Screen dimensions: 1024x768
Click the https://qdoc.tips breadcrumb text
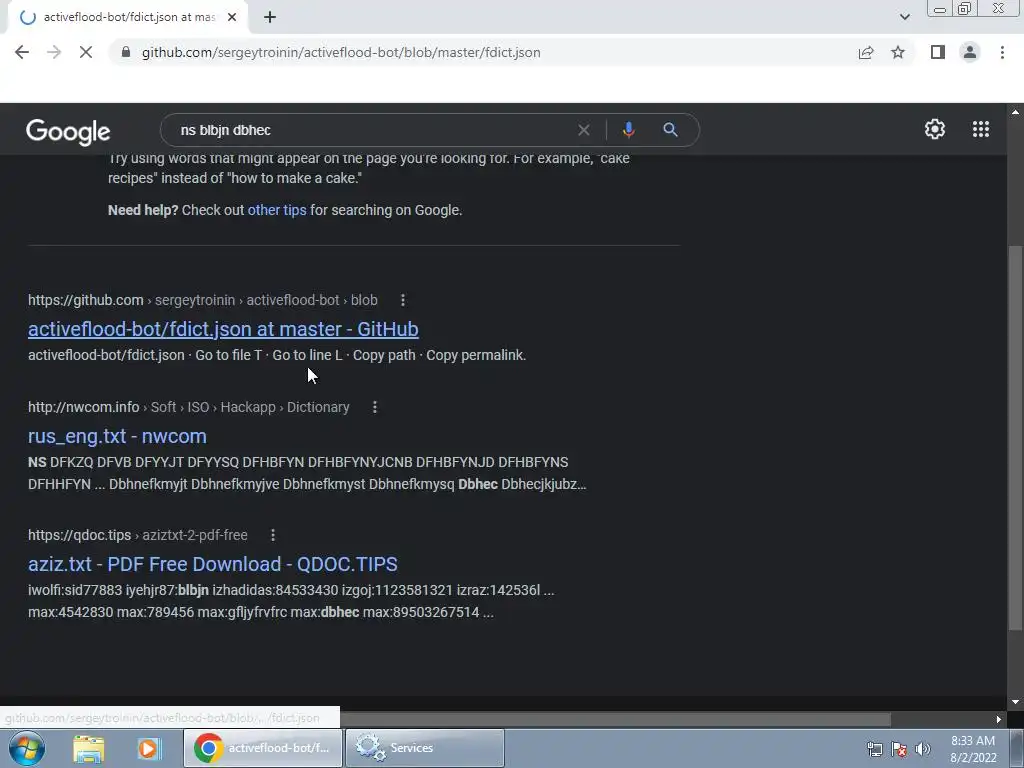tap(80, 535)
